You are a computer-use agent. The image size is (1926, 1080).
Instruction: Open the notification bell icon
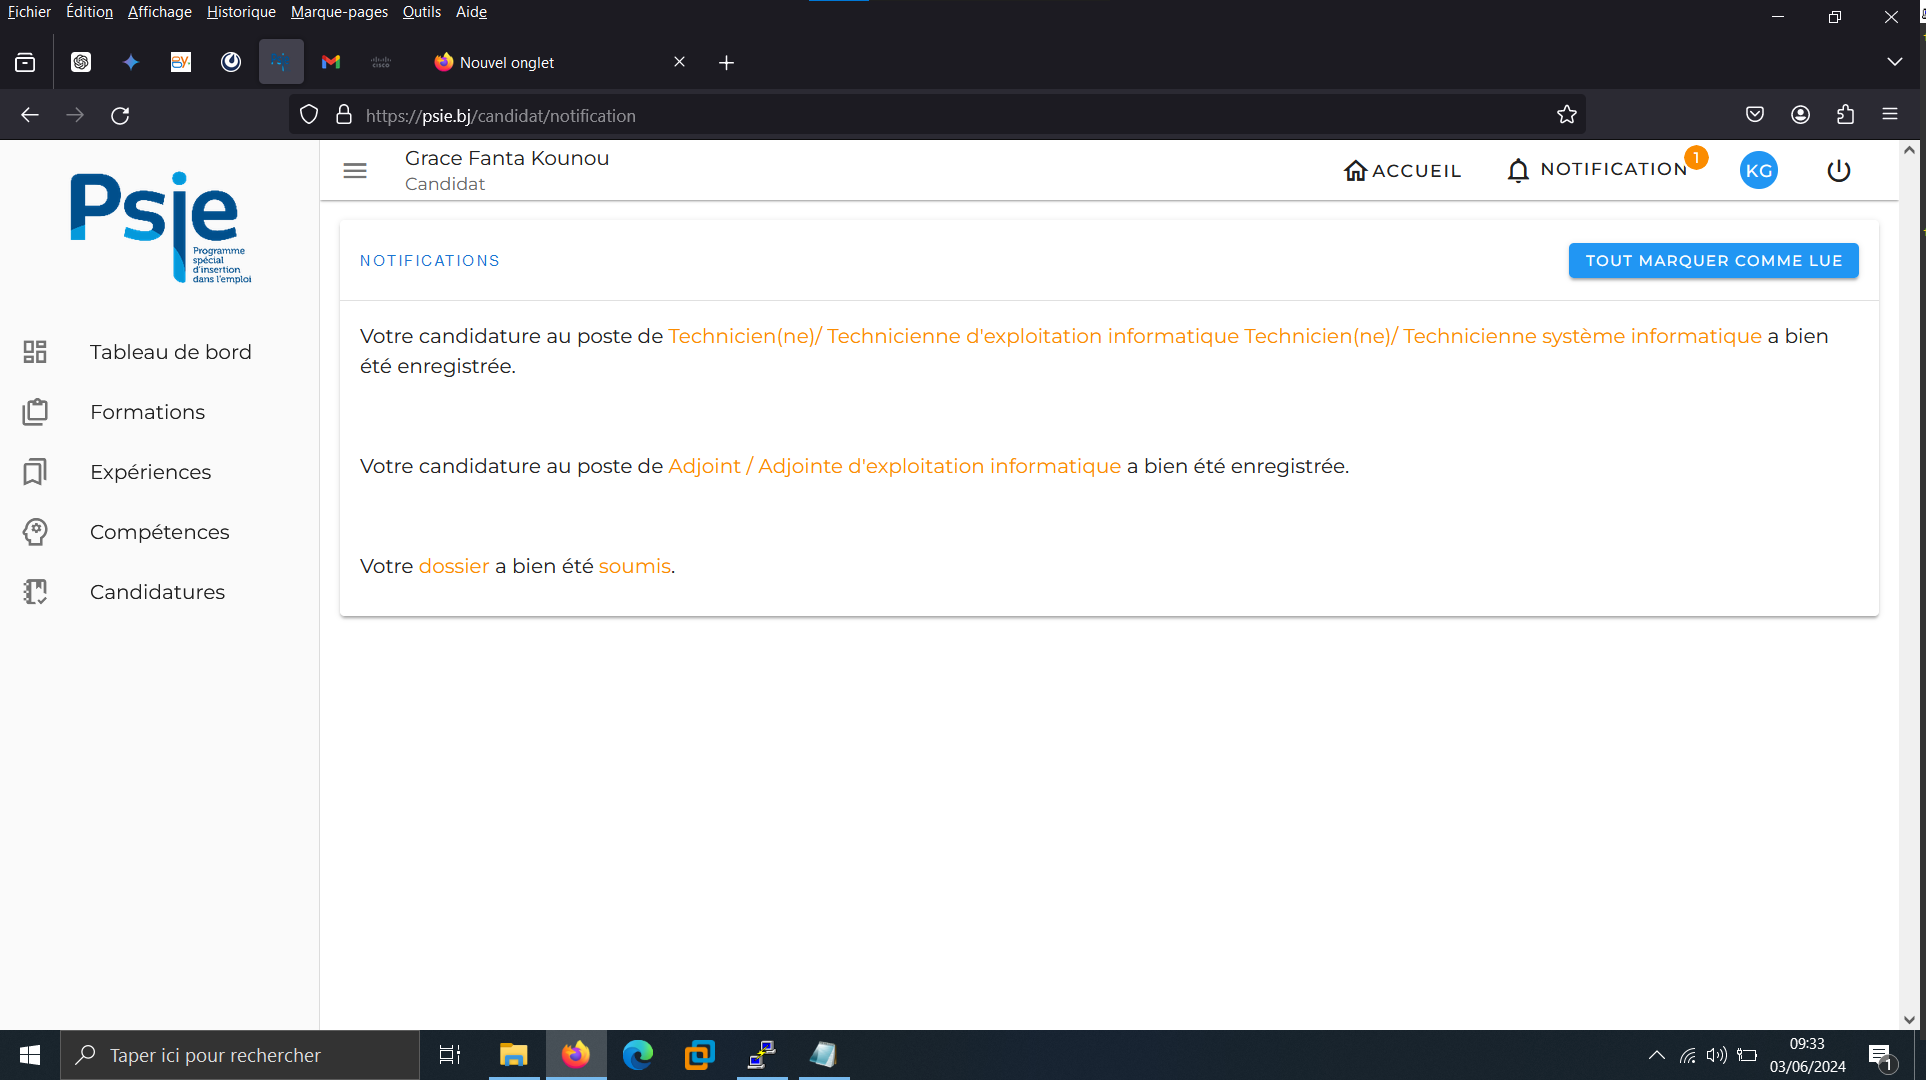pos(1518,171)
